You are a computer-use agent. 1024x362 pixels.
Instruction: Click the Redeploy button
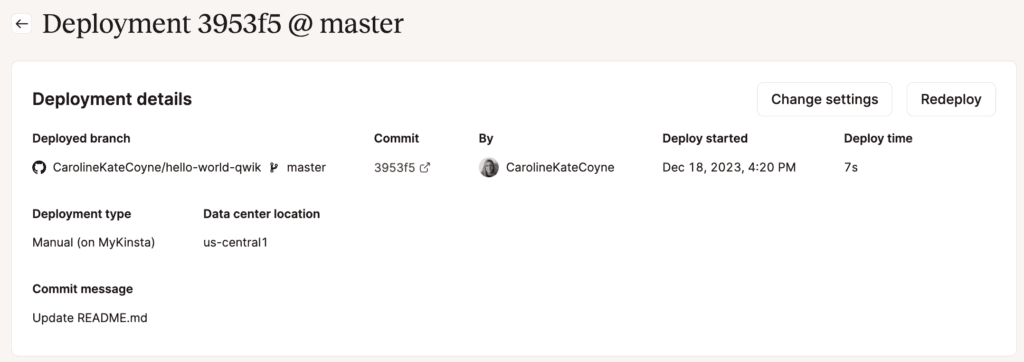951,99
